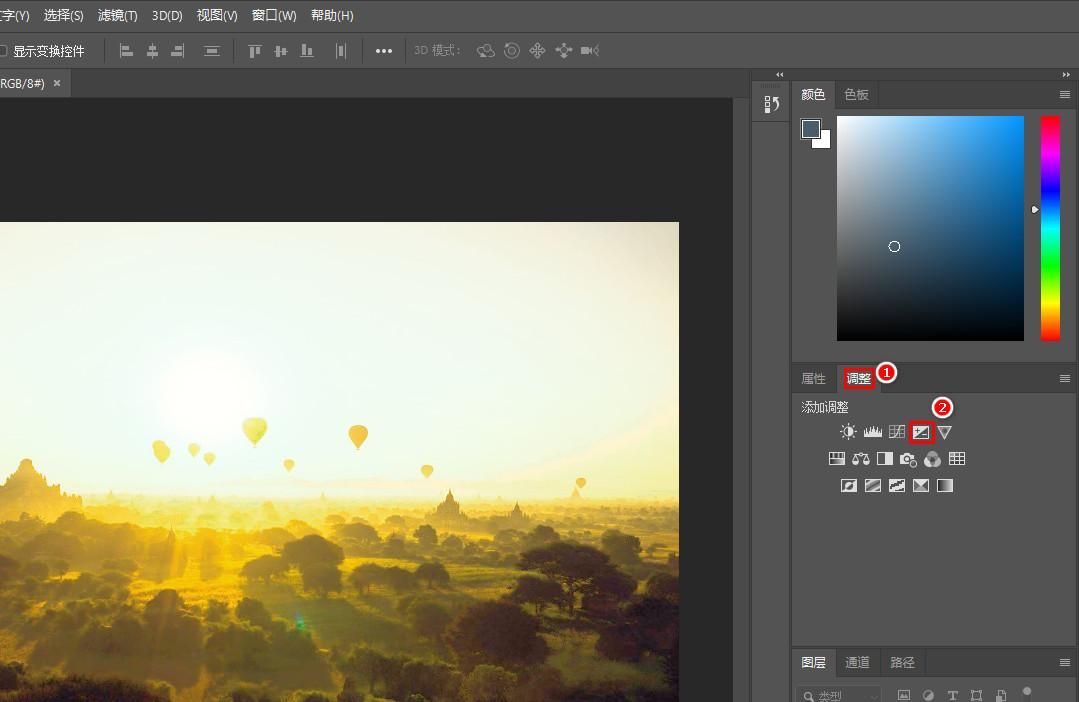Toggle the text layer filter icon
The height and width of the screenshot is (702, 1079).
point(952,695)
